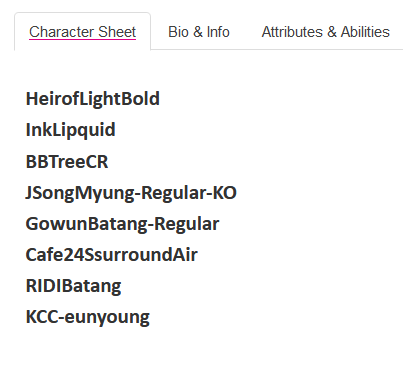Select the font entry directly below BBTreeCR
The width and height of the screenshot is (403, 390).
pos(131,193)
